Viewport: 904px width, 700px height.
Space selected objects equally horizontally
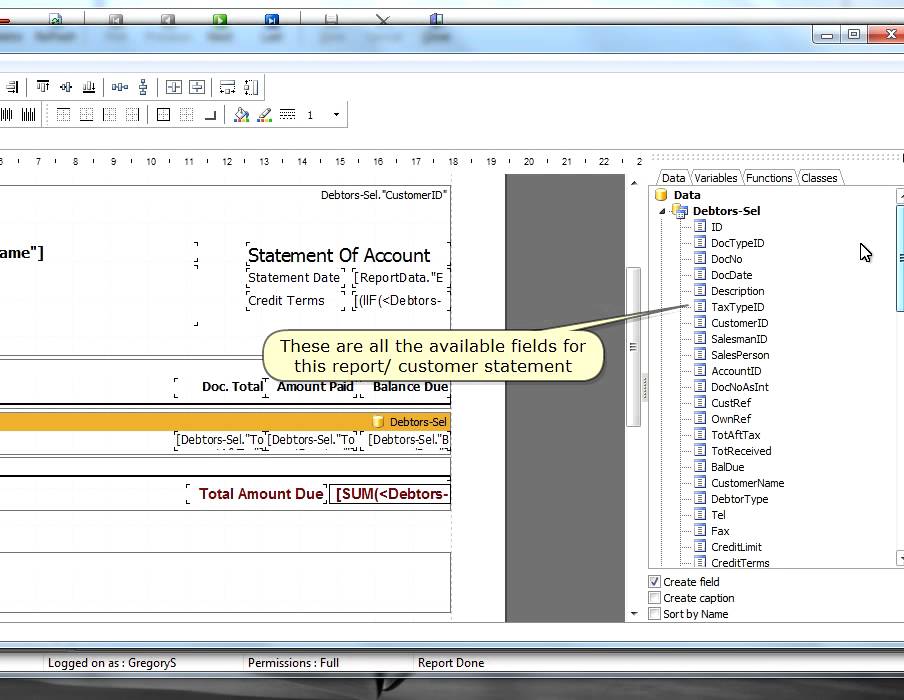click(120, 87)
